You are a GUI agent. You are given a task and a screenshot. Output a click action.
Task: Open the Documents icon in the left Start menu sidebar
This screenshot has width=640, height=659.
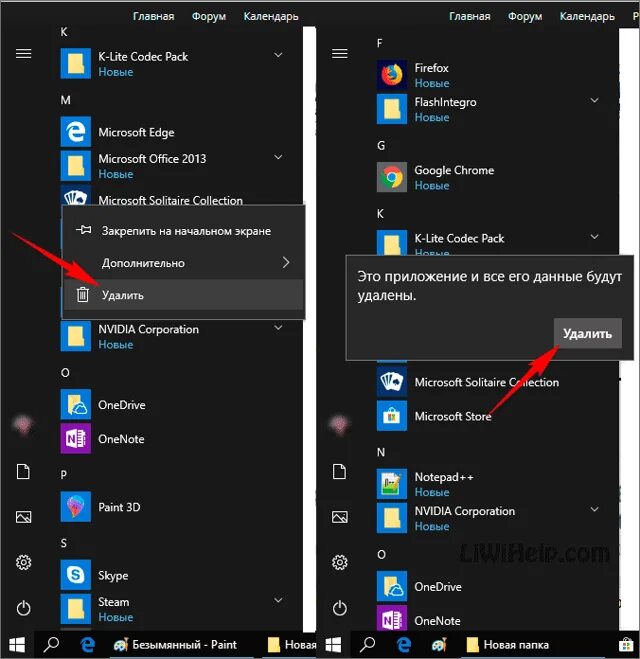point(24,472)
